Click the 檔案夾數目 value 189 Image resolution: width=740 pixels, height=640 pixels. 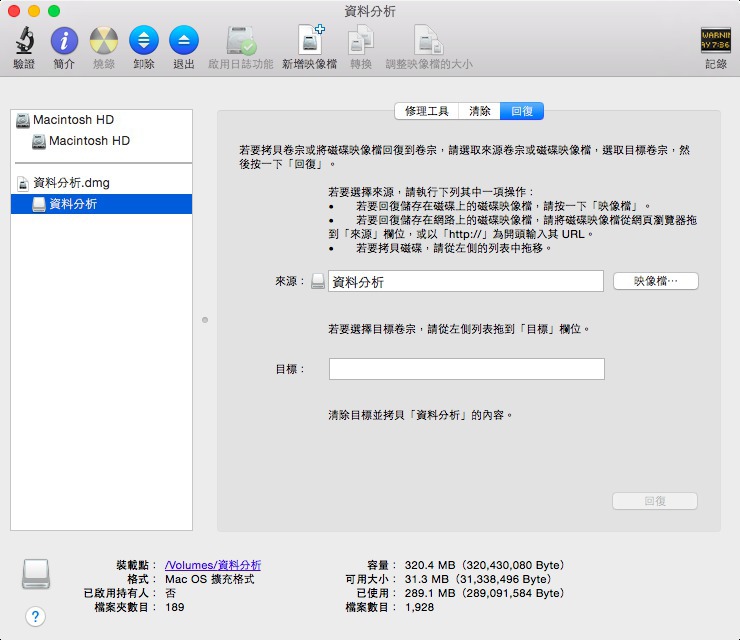(x=175, y=607)
